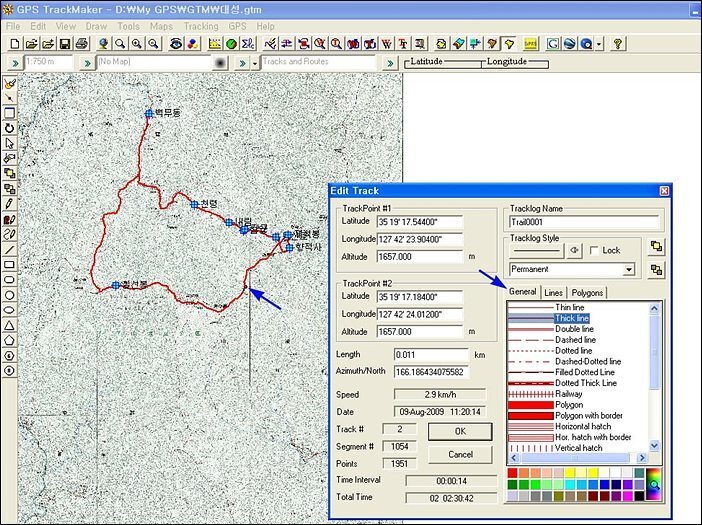
Task: Open the Permanent dropdown
Action: 629,269
